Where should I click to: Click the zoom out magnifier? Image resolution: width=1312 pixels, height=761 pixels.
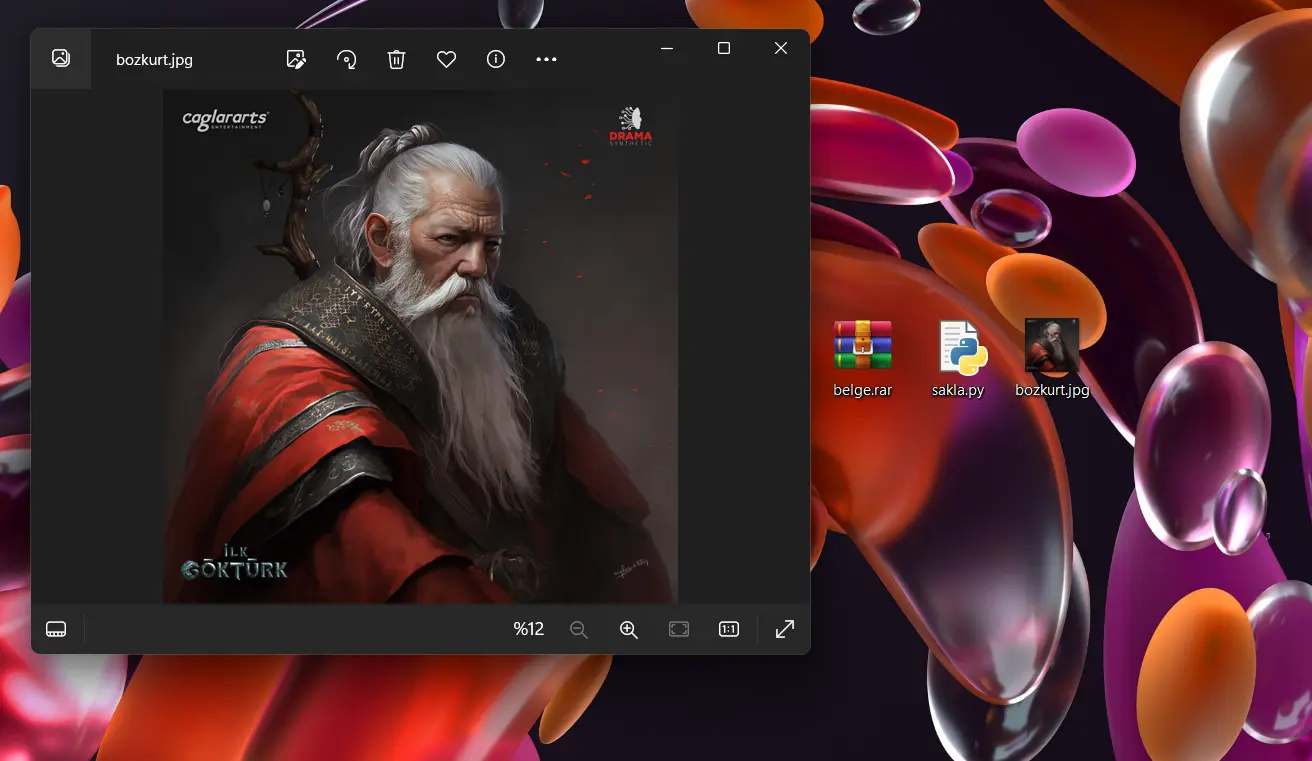pyautogui.click(x=579, y=629)
